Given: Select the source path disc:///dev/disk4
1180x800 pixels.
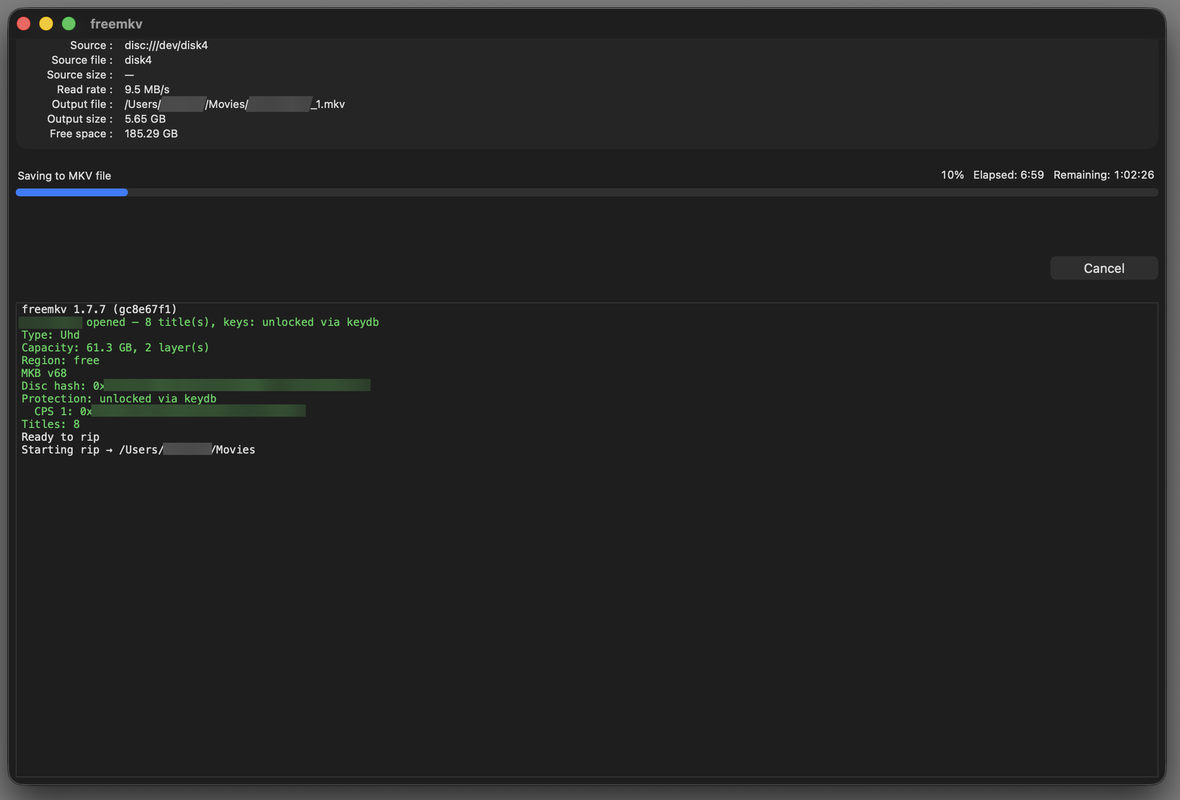Looking at the screenshot, I should (x=166, y=45).
